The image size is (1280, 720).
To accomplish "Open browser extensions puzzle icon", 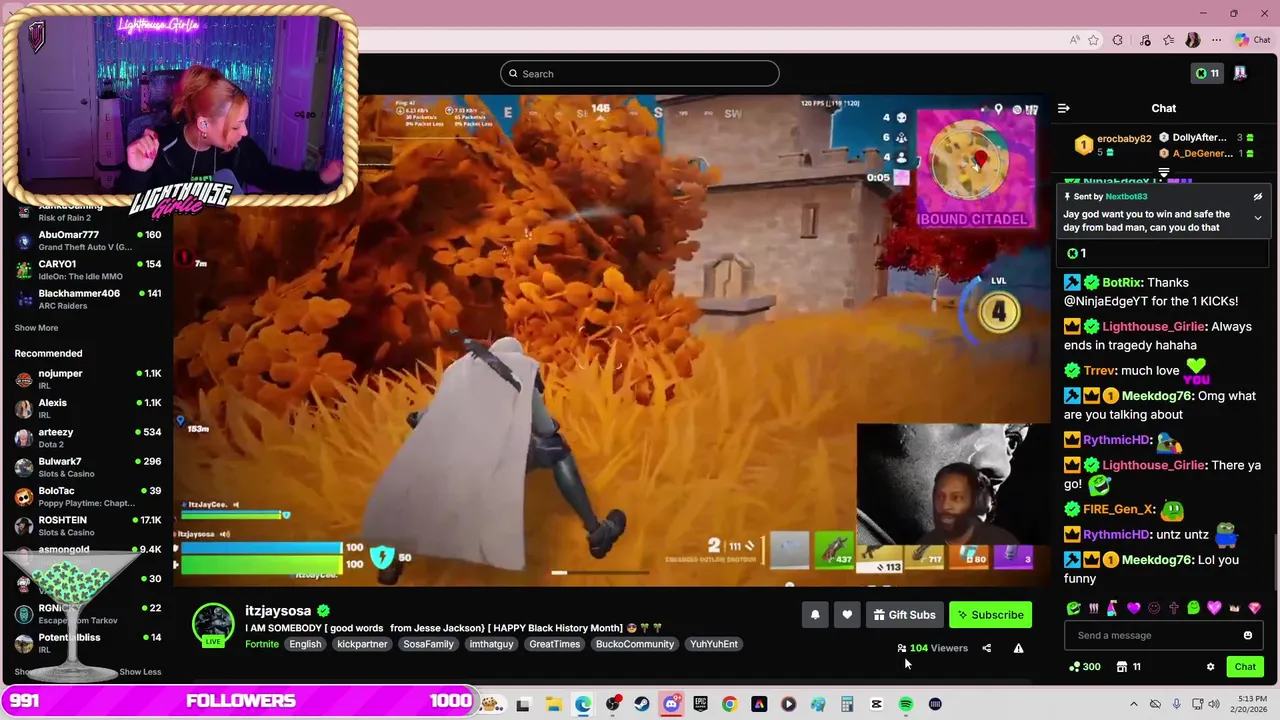I will click(x=1118, y=40).
